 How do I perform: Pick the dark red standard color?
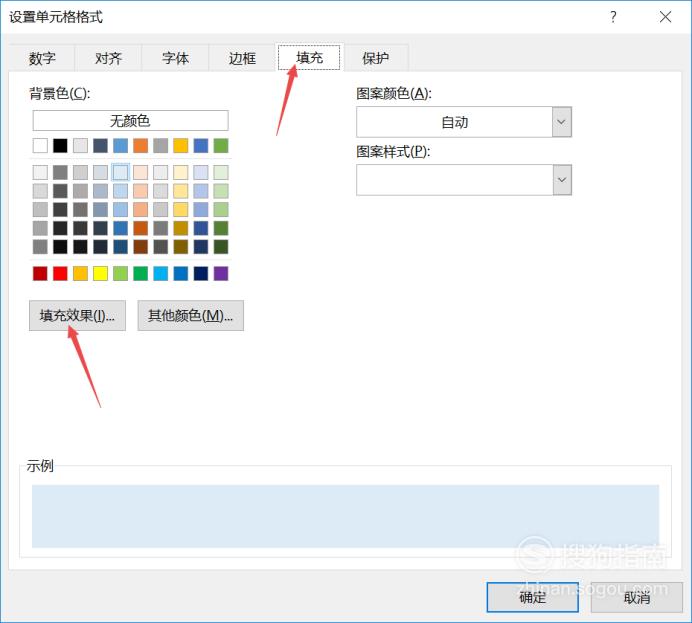click(40, 274)
